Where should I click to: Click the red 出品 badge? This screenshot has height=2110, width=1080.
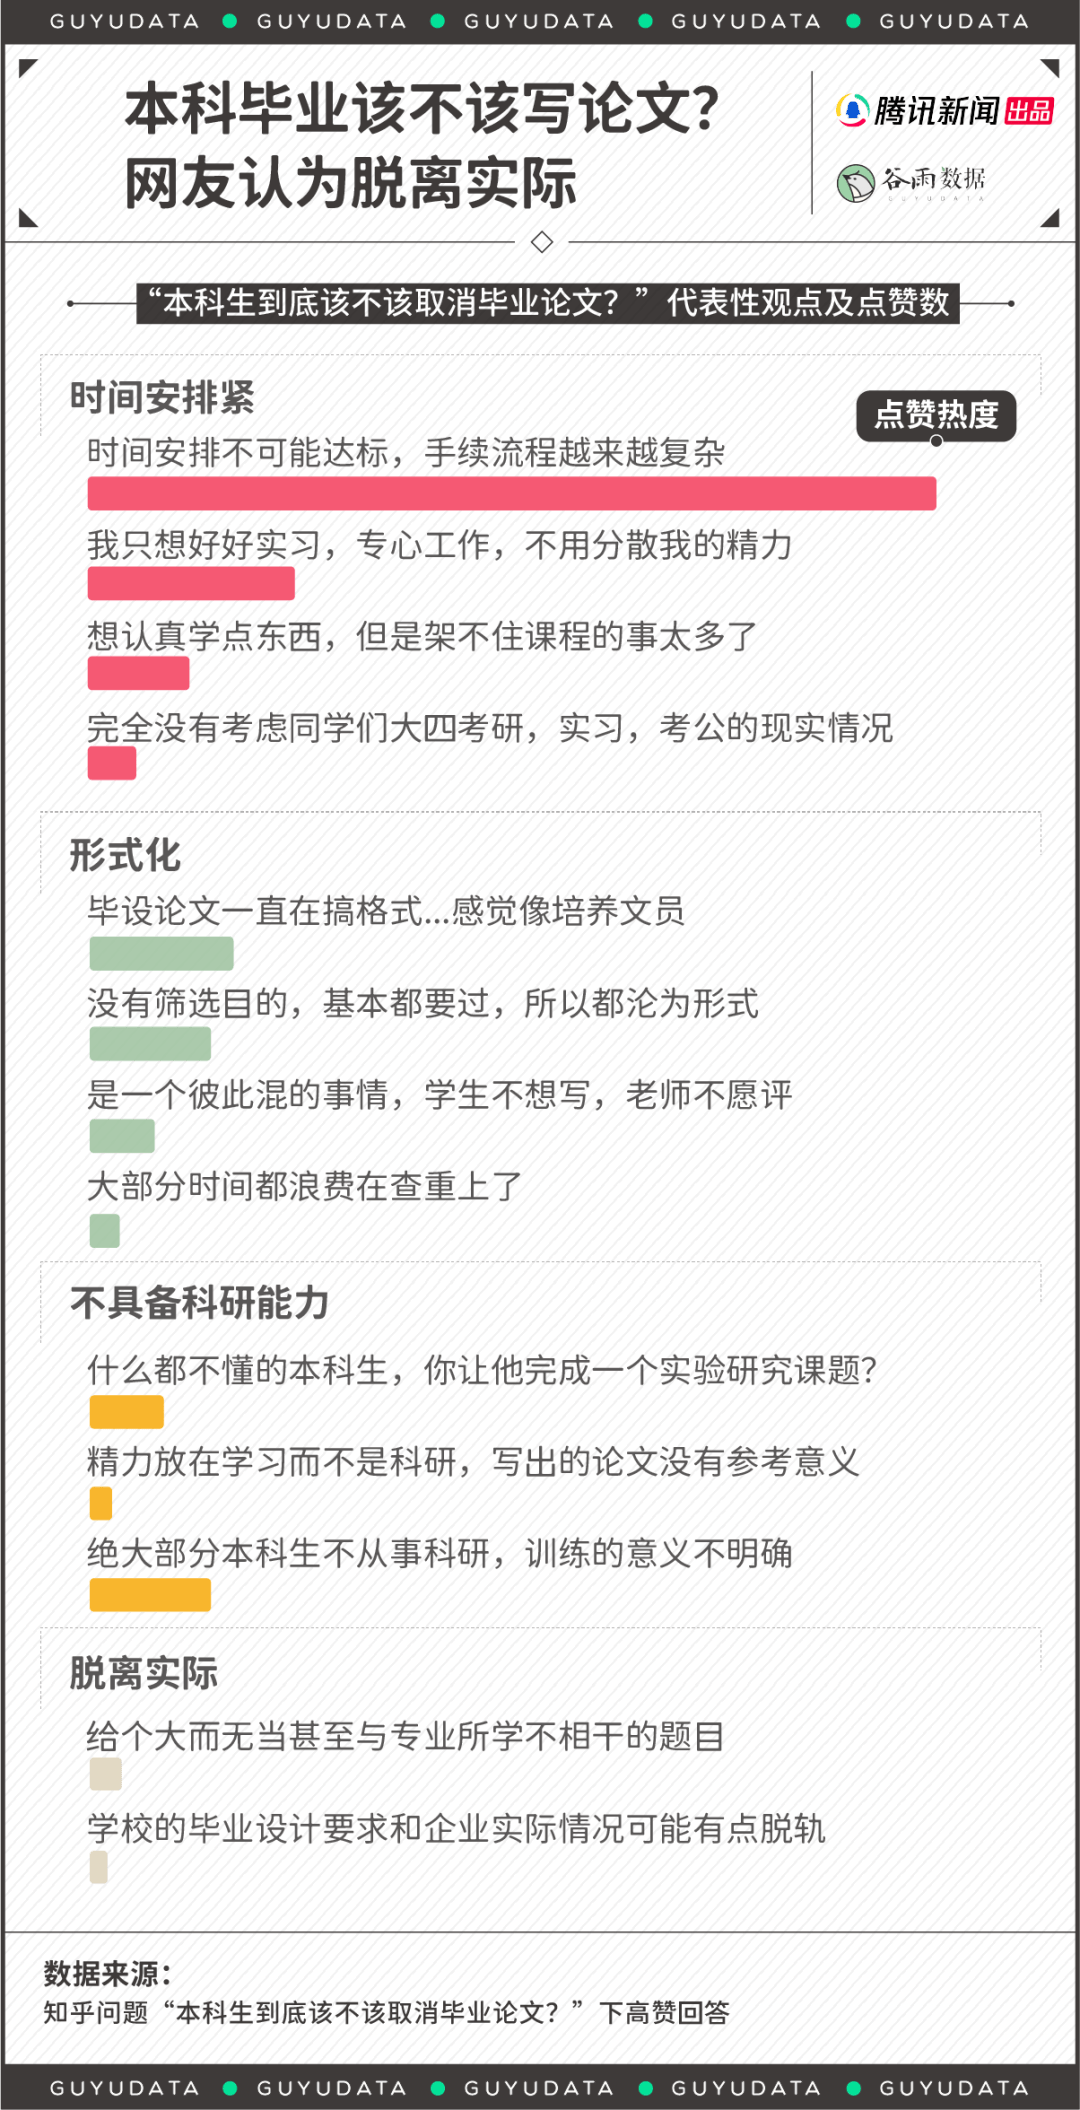point(1029,111)
